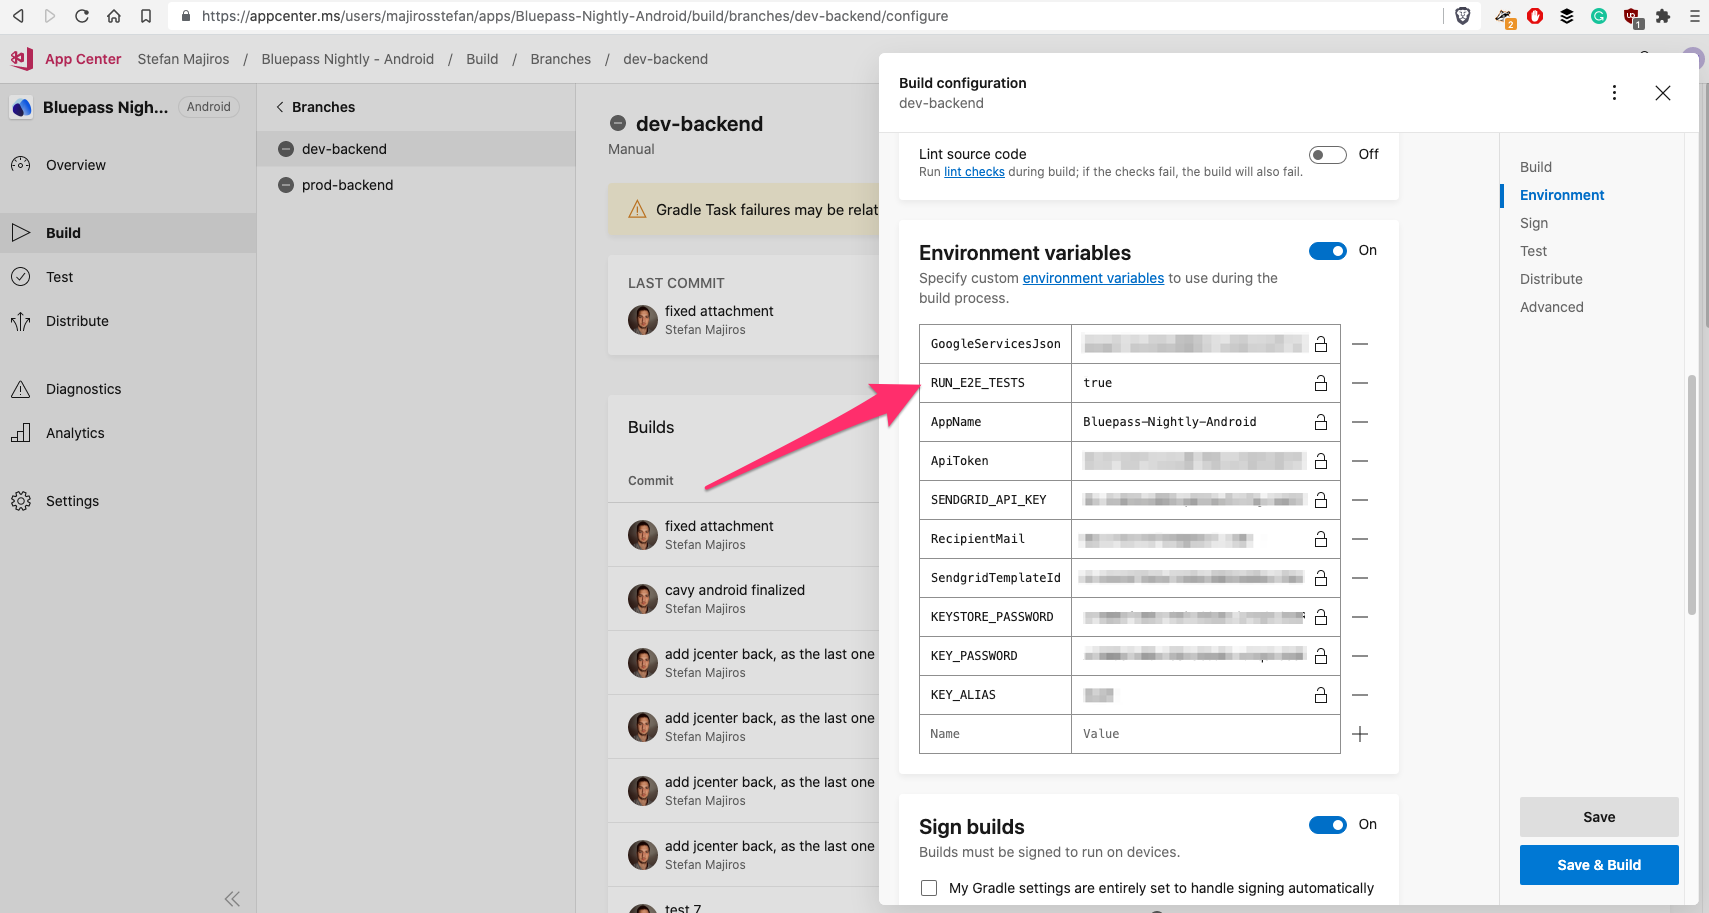Viewport: 1709px width, 913px height.
Task: Select the prod-backend branch
Action: 416,185
